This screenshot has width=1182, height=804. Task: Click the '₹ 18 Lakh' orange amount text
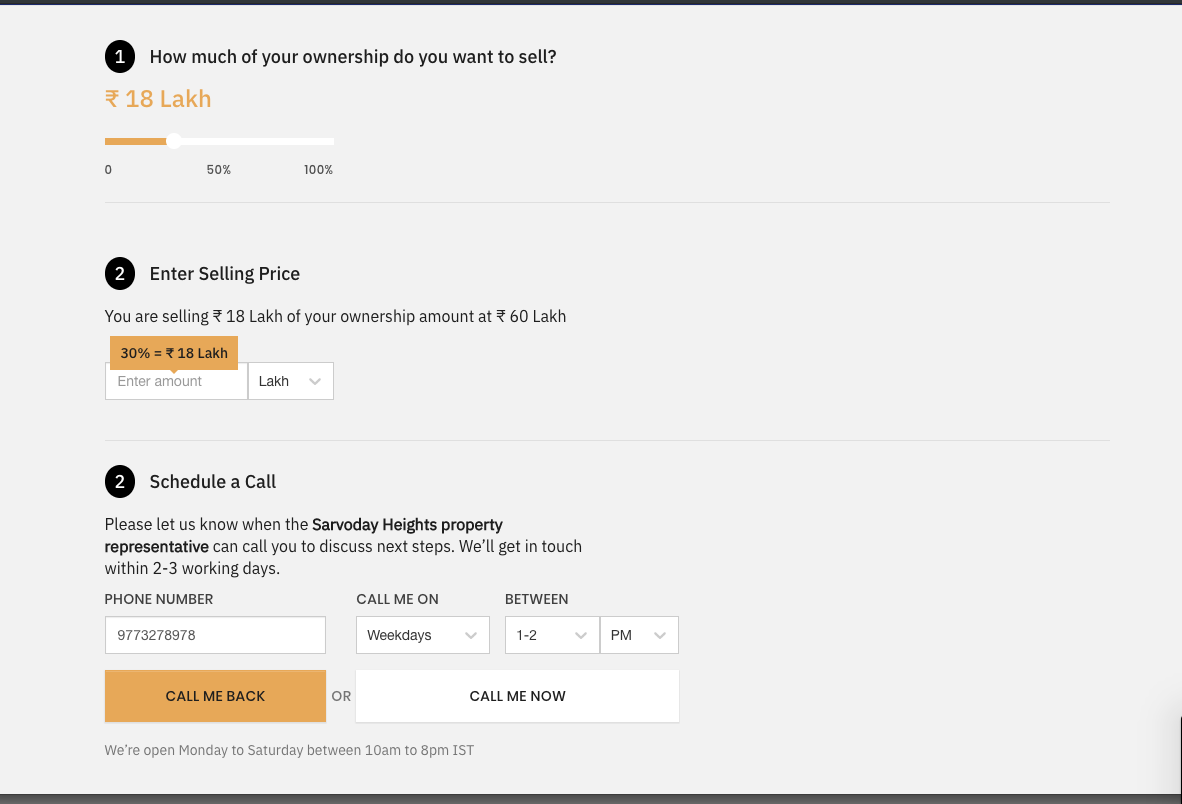pos(158,99)
